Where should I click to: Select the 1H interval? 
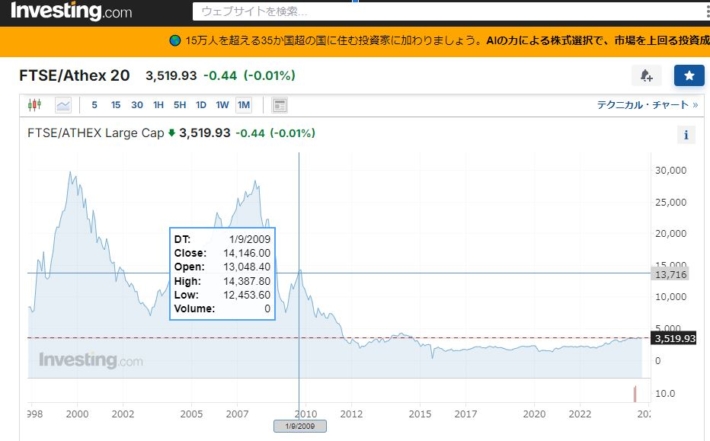pos(158,105)
